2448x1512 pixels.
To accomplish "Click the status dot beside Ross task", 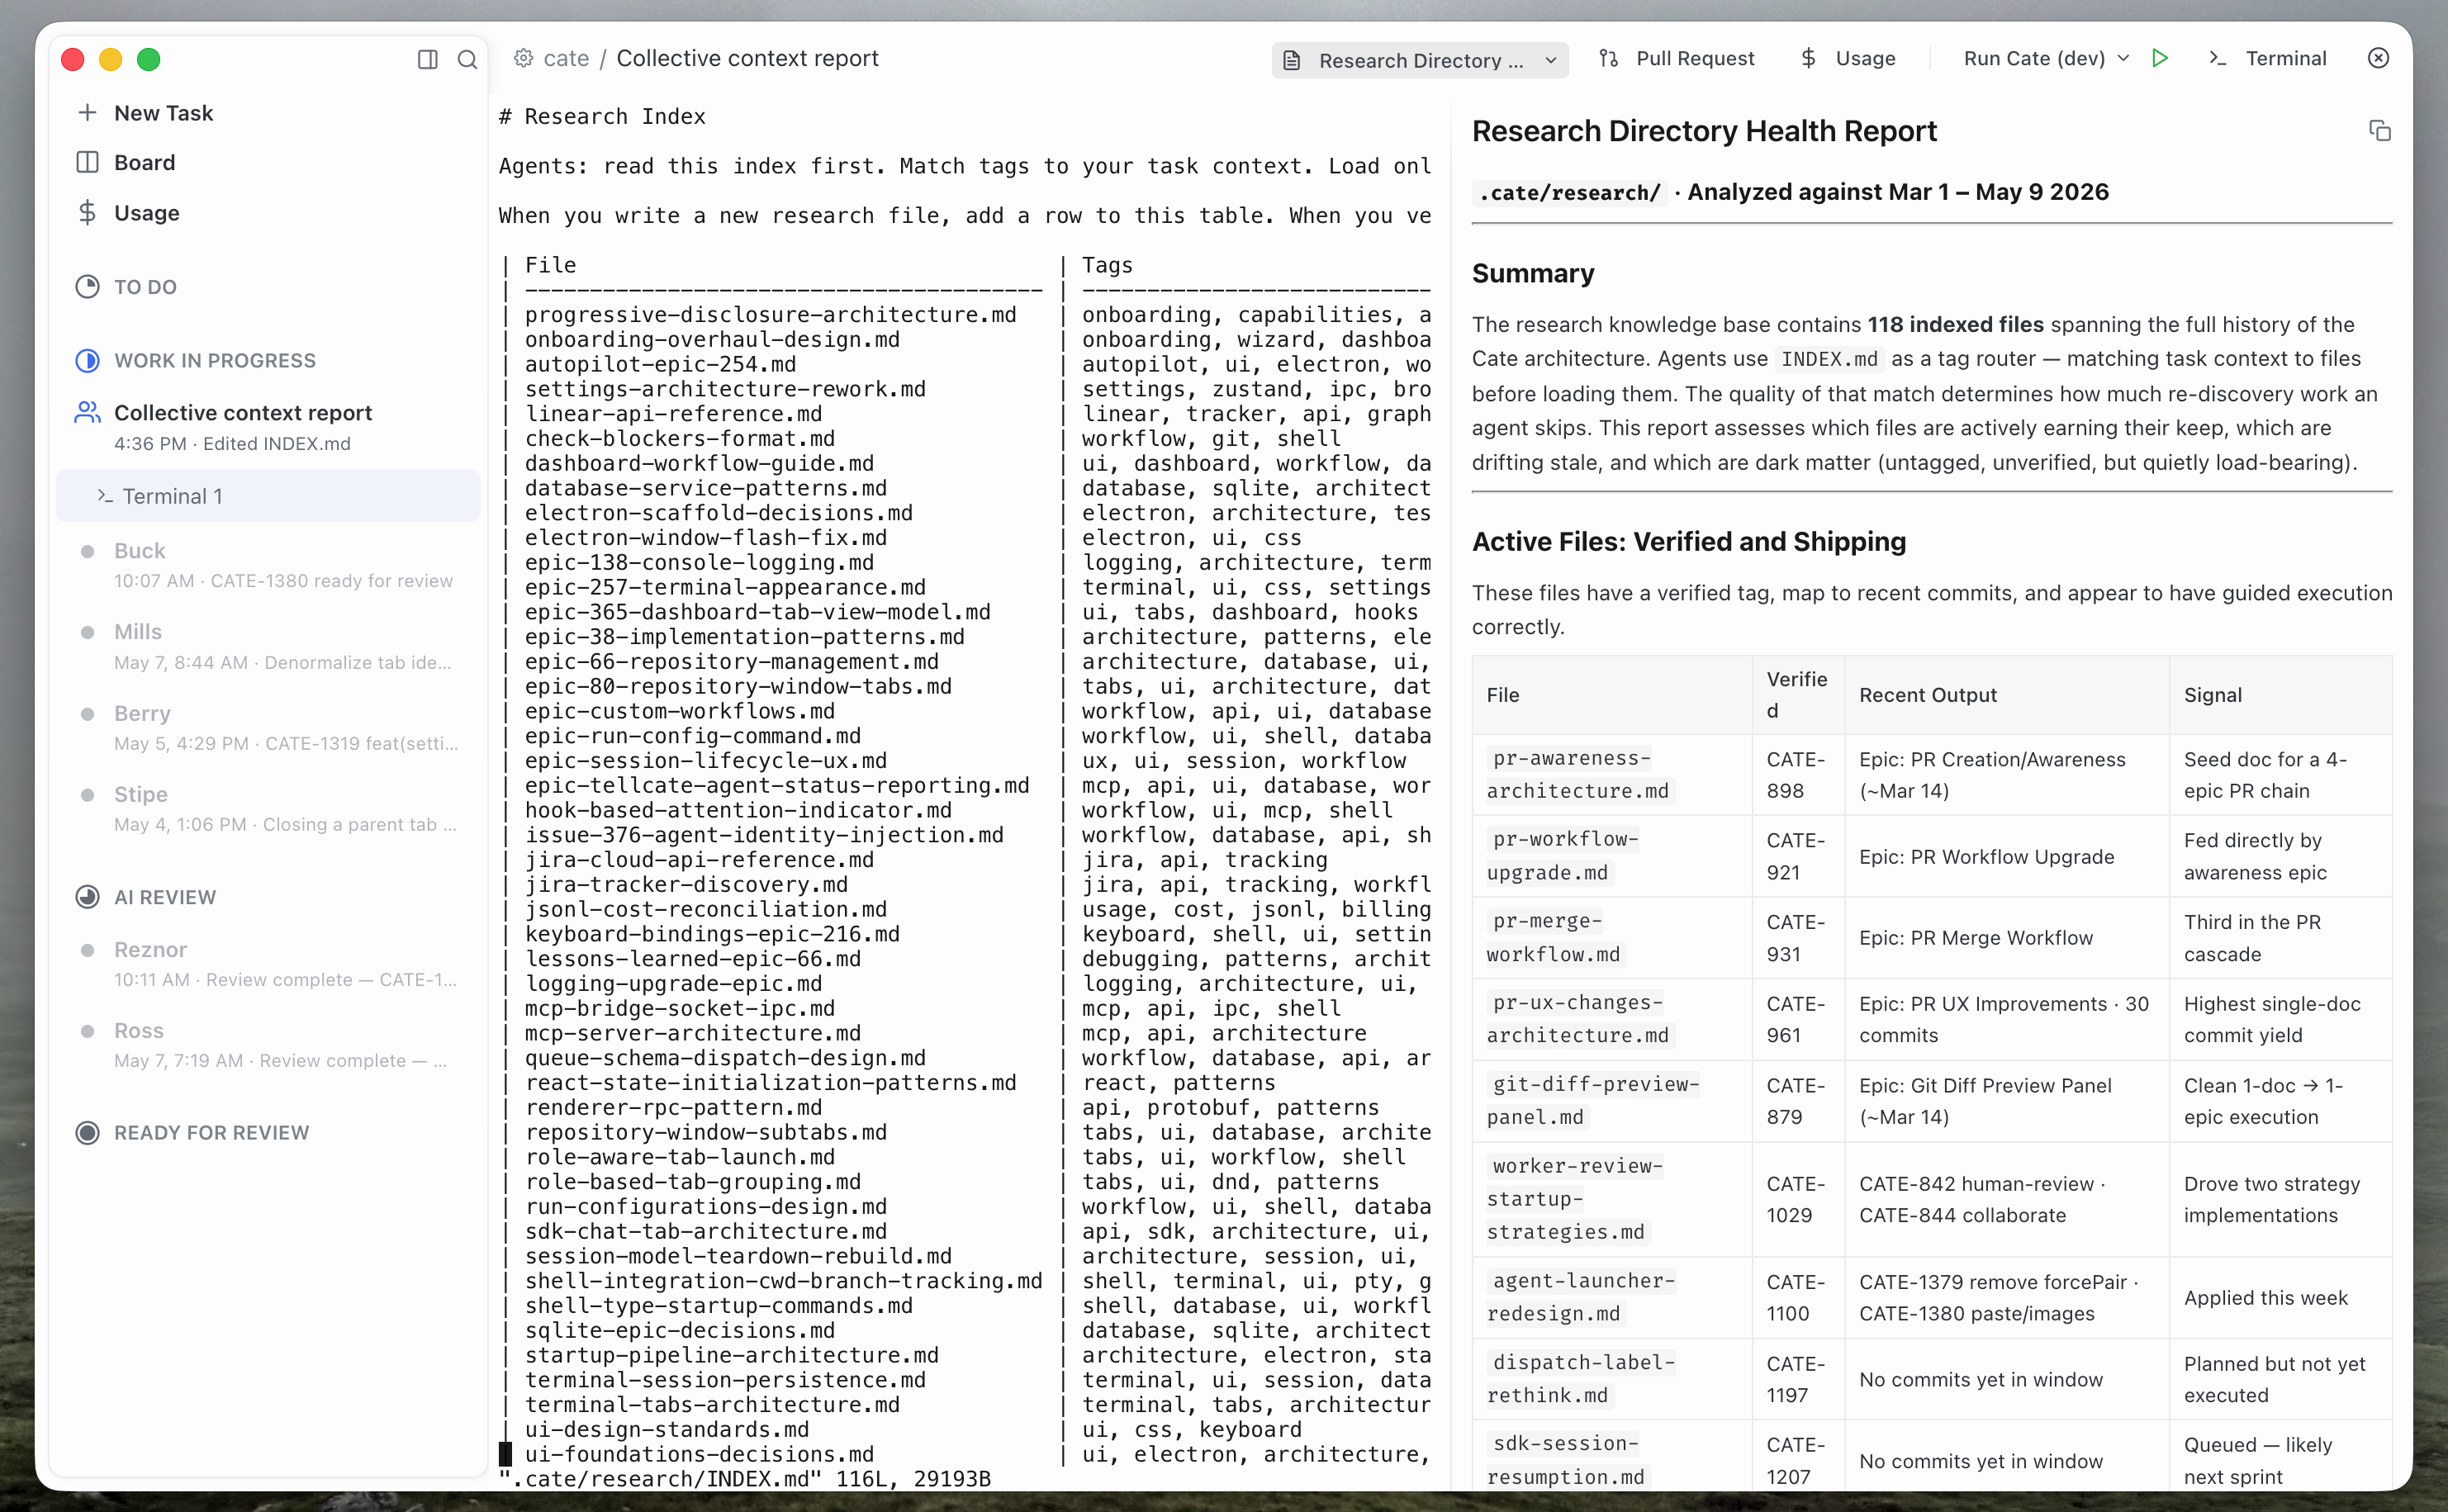I will point(87,1031).
